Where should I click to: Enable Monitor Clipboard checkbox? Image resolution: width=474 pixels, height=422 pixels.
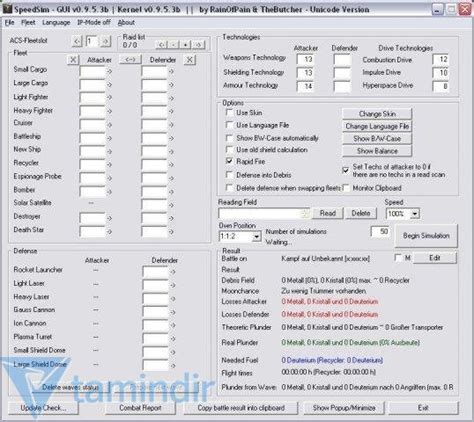click(346, 188)
